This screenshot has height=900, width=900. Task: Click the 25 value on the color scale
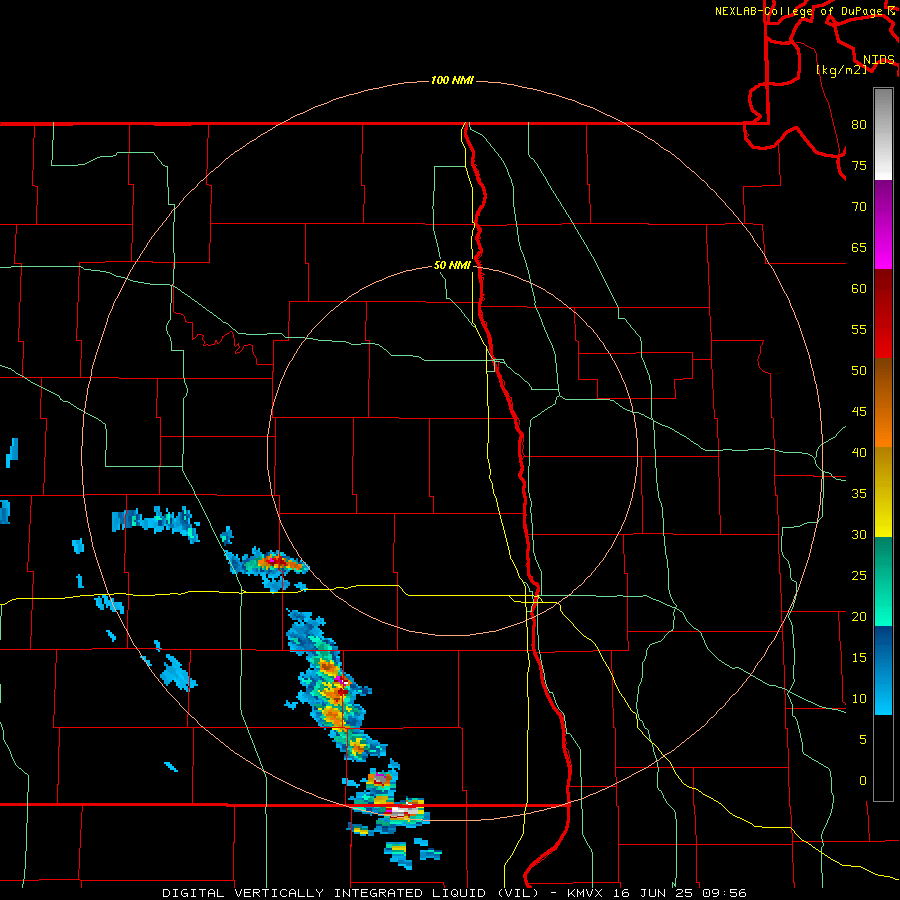(x=859, y=576)
